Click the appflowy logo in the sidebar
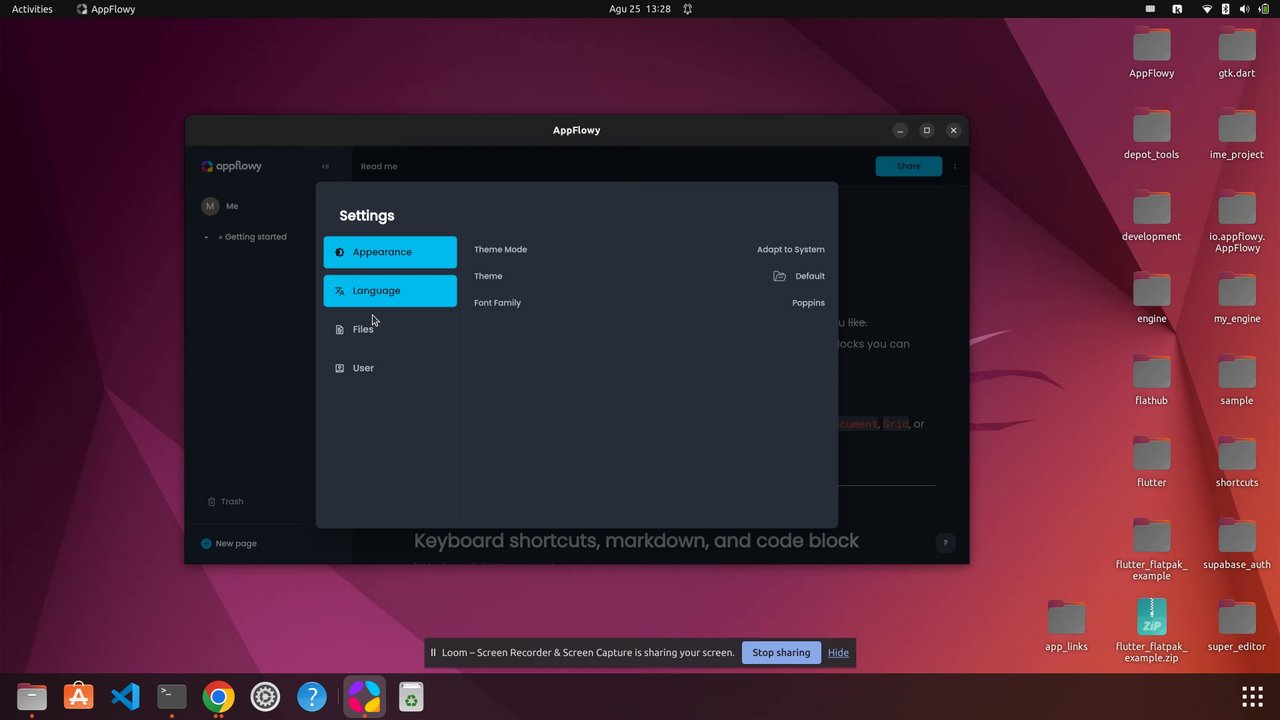Viewport: 1280px width, 720px height. (231, 166)
